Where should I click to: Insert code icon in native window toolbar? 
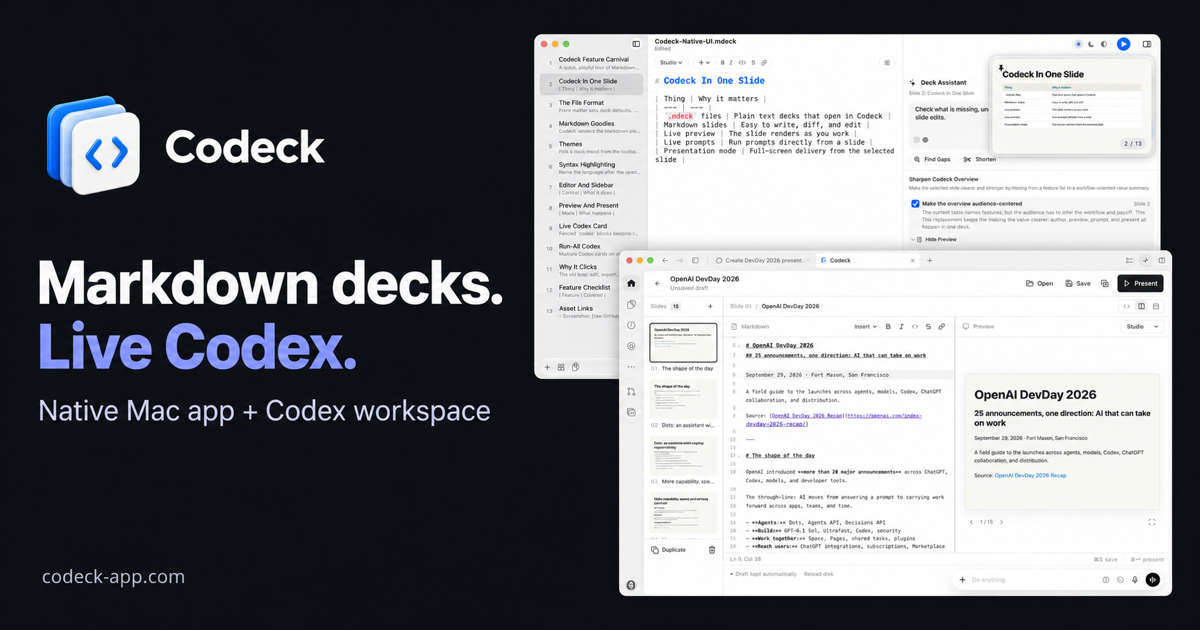click(742, 63)
